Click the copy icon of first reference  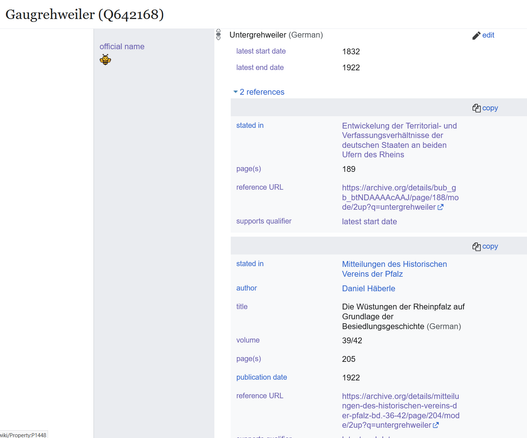pos(476,108)
